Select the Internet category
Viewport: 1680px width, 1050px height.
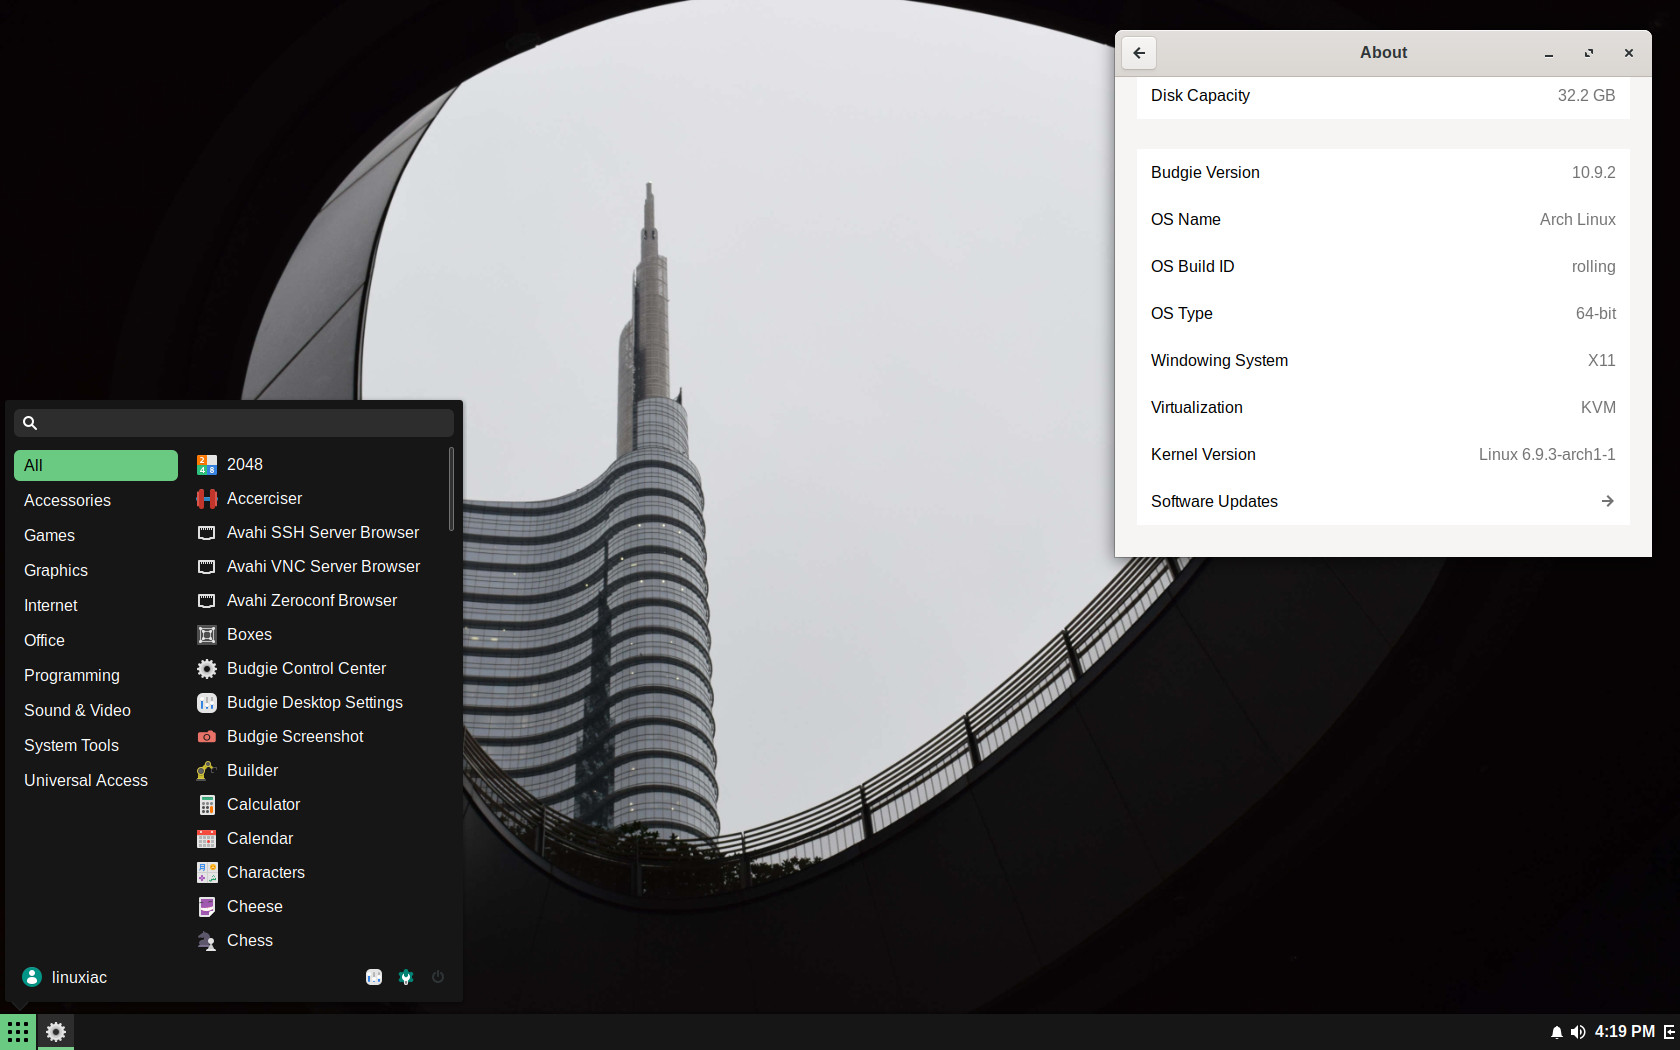[96, 605]
